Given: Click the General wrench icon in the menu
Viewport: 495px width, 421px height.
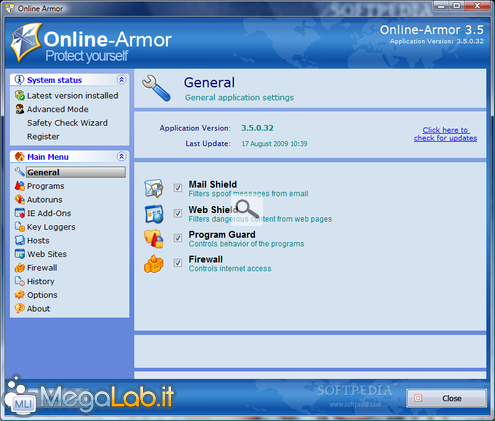Looking at the screenshot, I should [20, 172].
